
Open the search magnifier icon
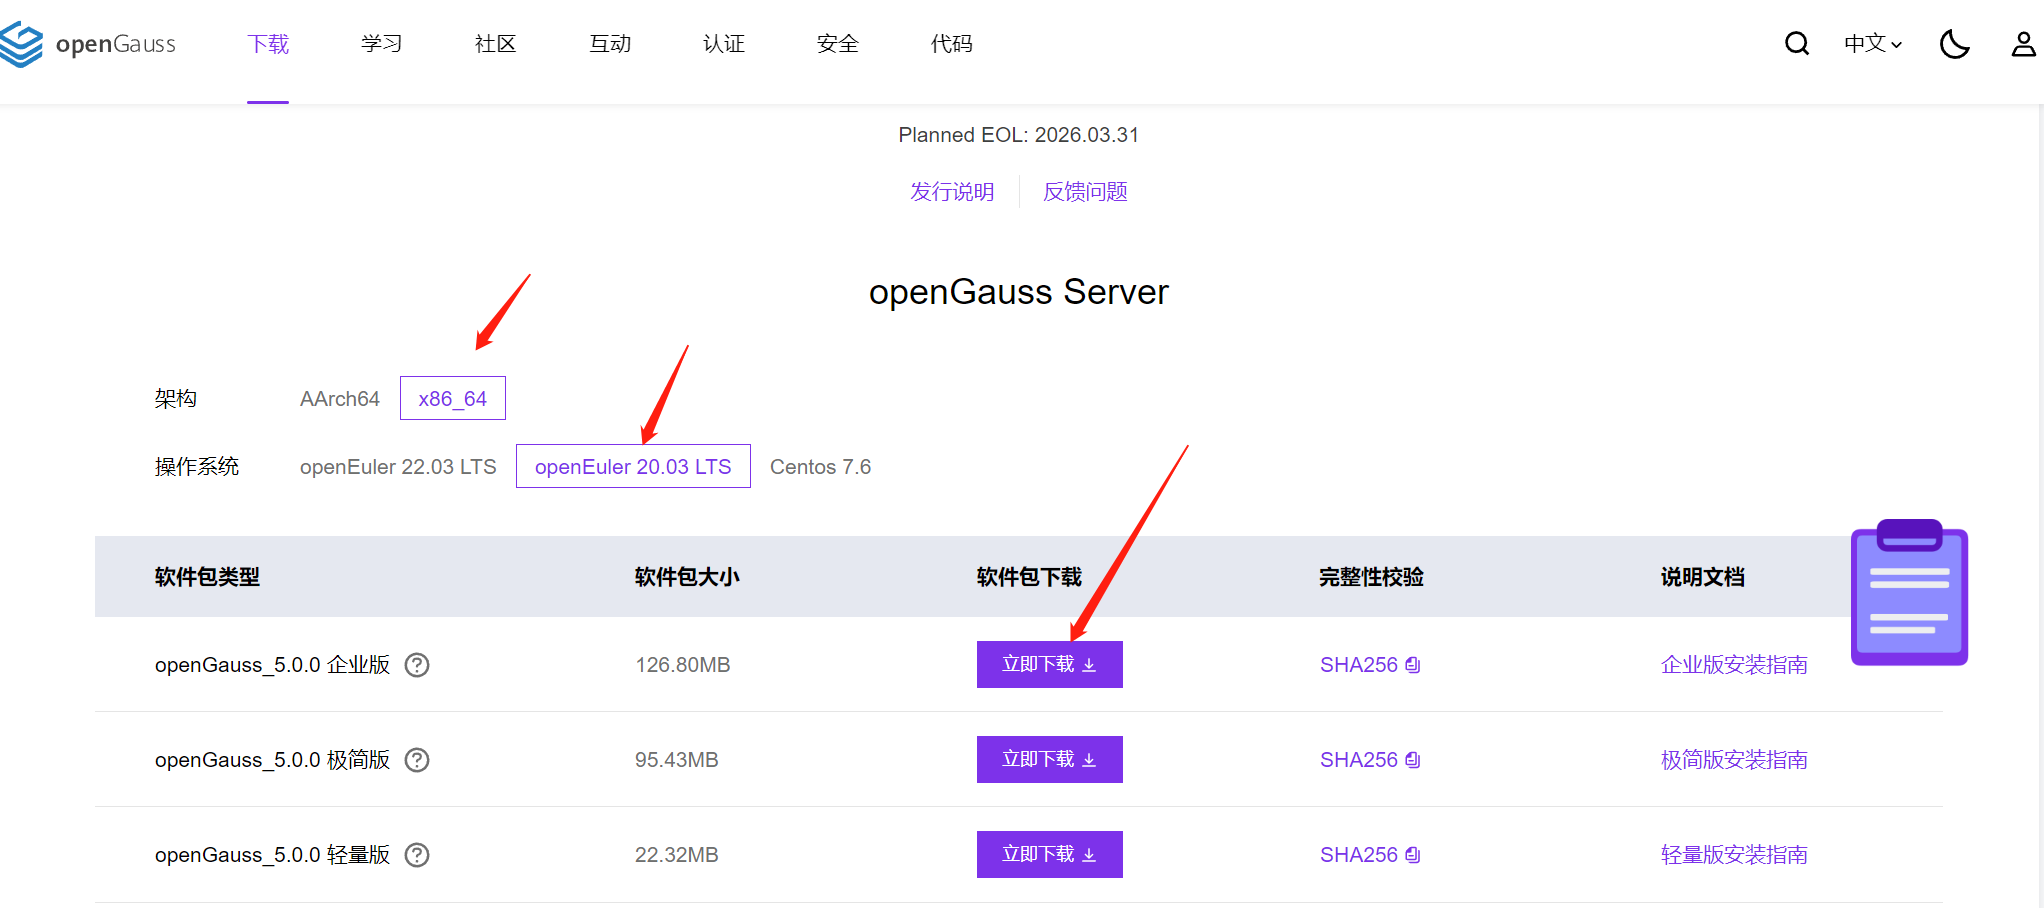(x=1797, y=43)
